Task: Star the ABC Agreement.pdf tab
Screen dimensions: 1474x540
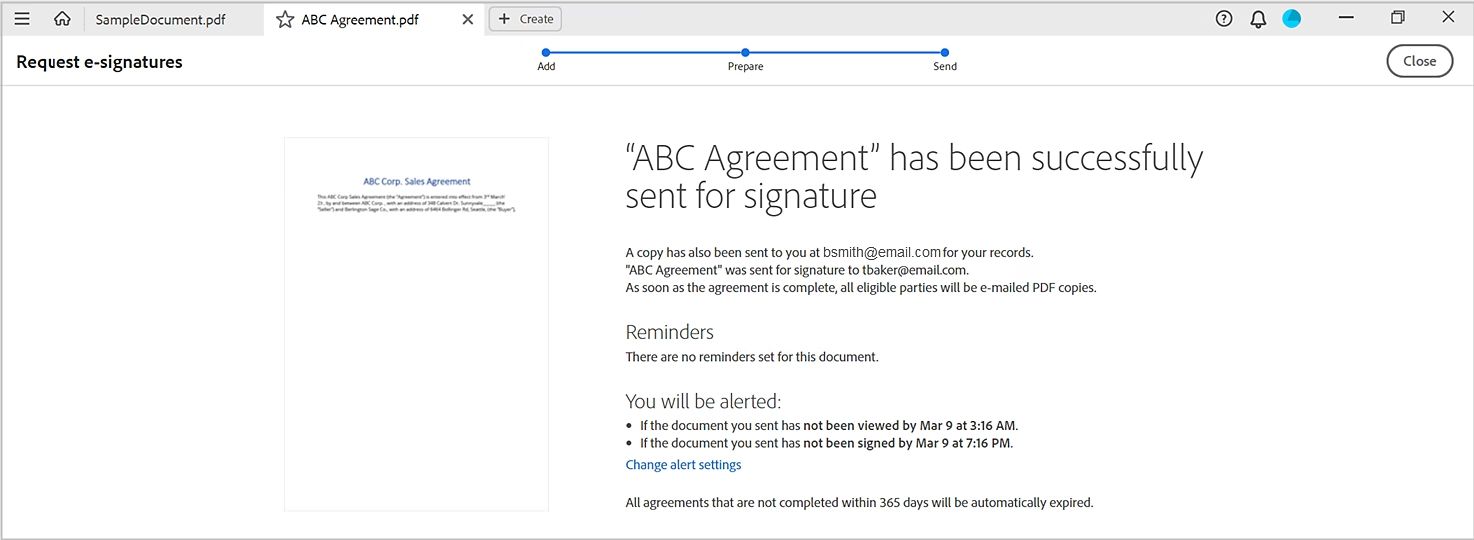Action: (x=285, y=19)
